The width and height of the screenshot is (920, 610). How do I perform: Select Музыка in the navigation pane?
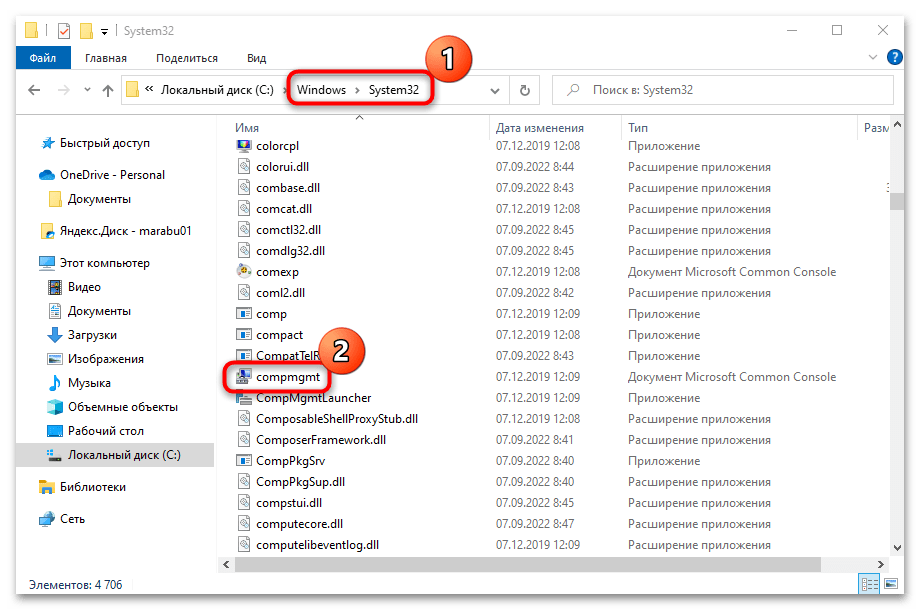pos(89,383)
